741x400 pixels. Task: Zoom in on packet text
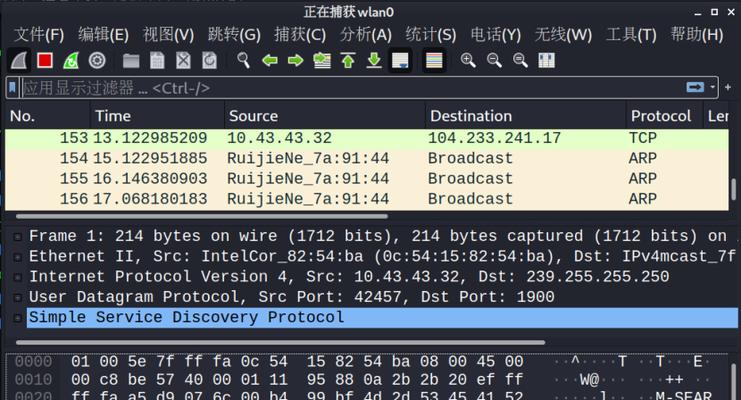468,61
